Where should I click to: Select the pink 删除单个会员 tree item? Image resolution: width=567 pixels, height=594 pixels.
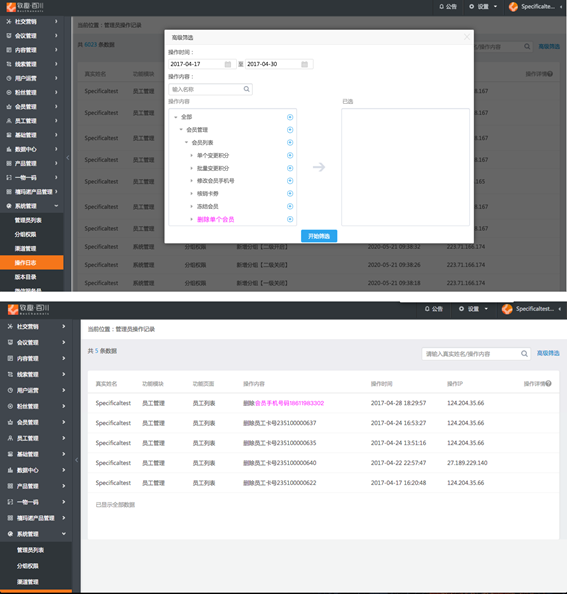[x=216, y=219]
